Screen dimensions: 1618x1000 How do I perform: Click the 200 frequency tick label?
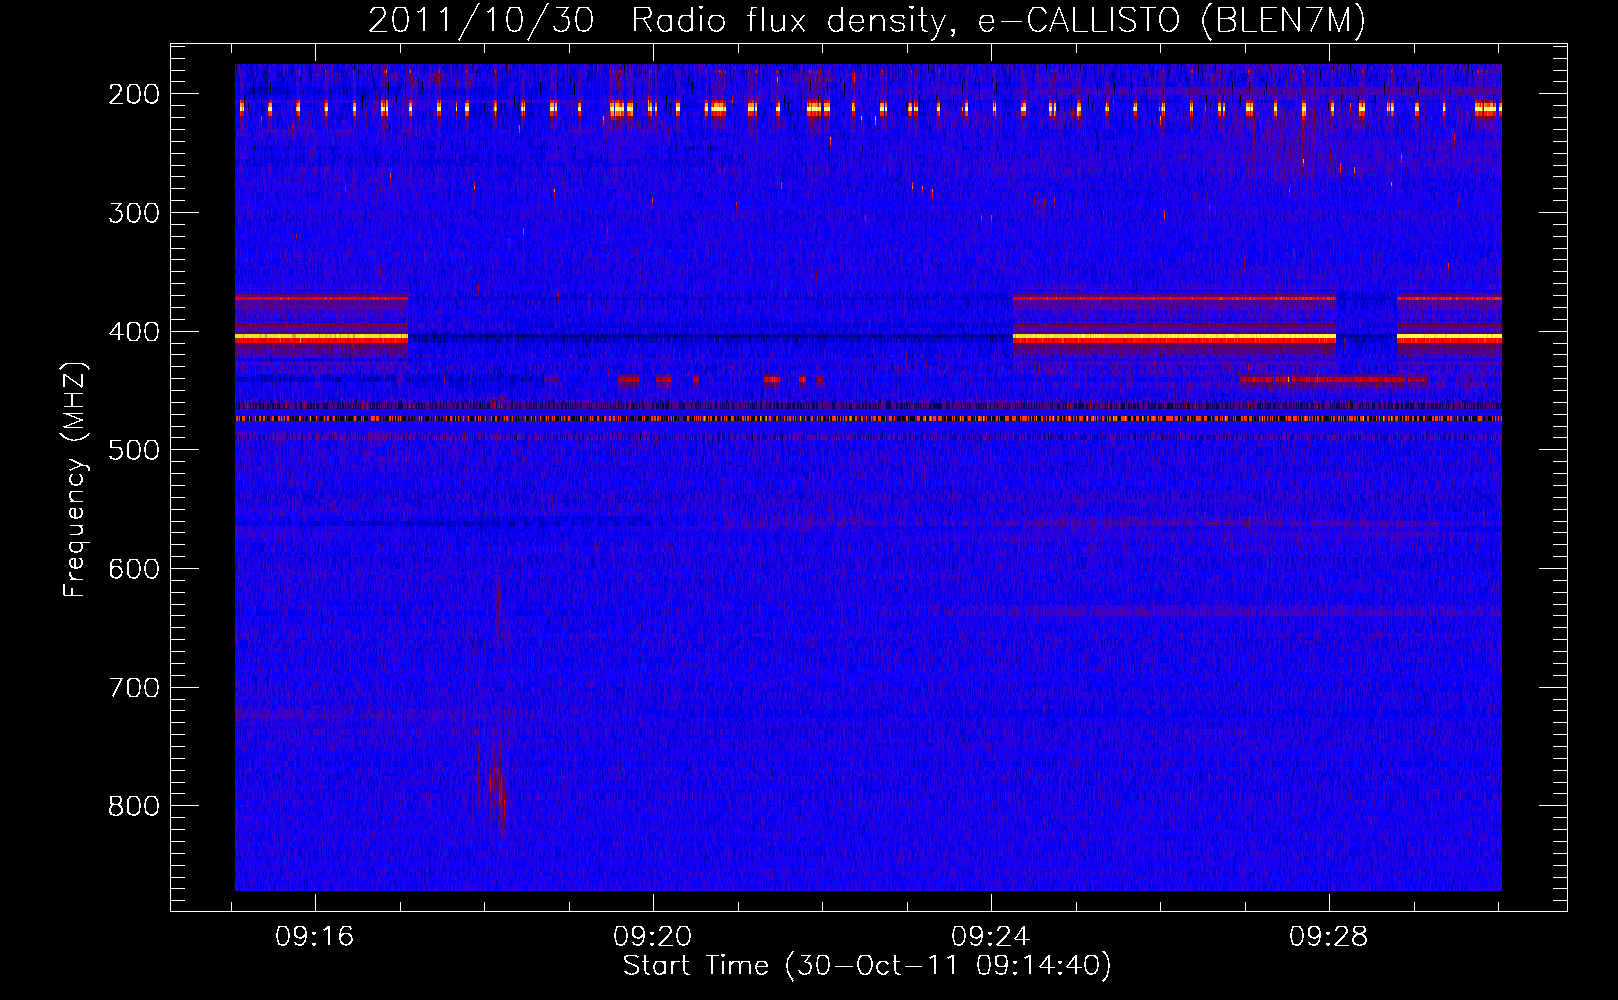pos(134,94)
